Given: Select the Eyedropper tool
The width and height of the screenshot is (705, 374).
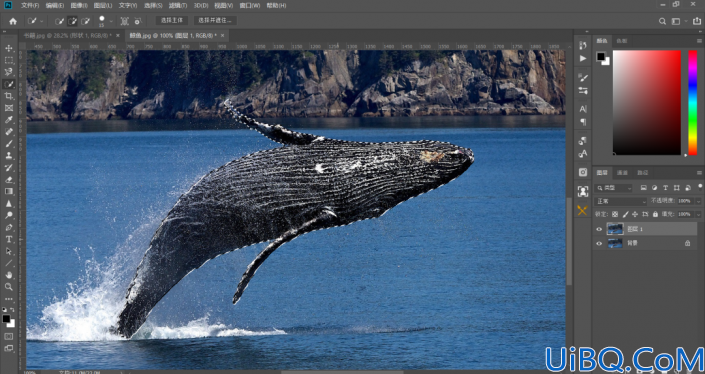Looking at the screenshot, I should tap(9, 120).
